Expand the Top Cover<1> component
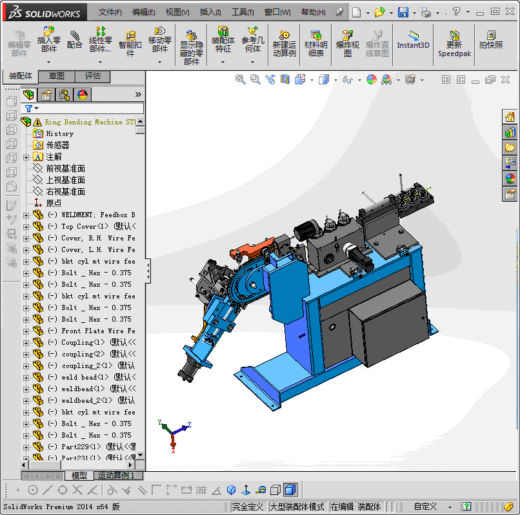The width and height of the screenshot is (520, 515). 26,227
